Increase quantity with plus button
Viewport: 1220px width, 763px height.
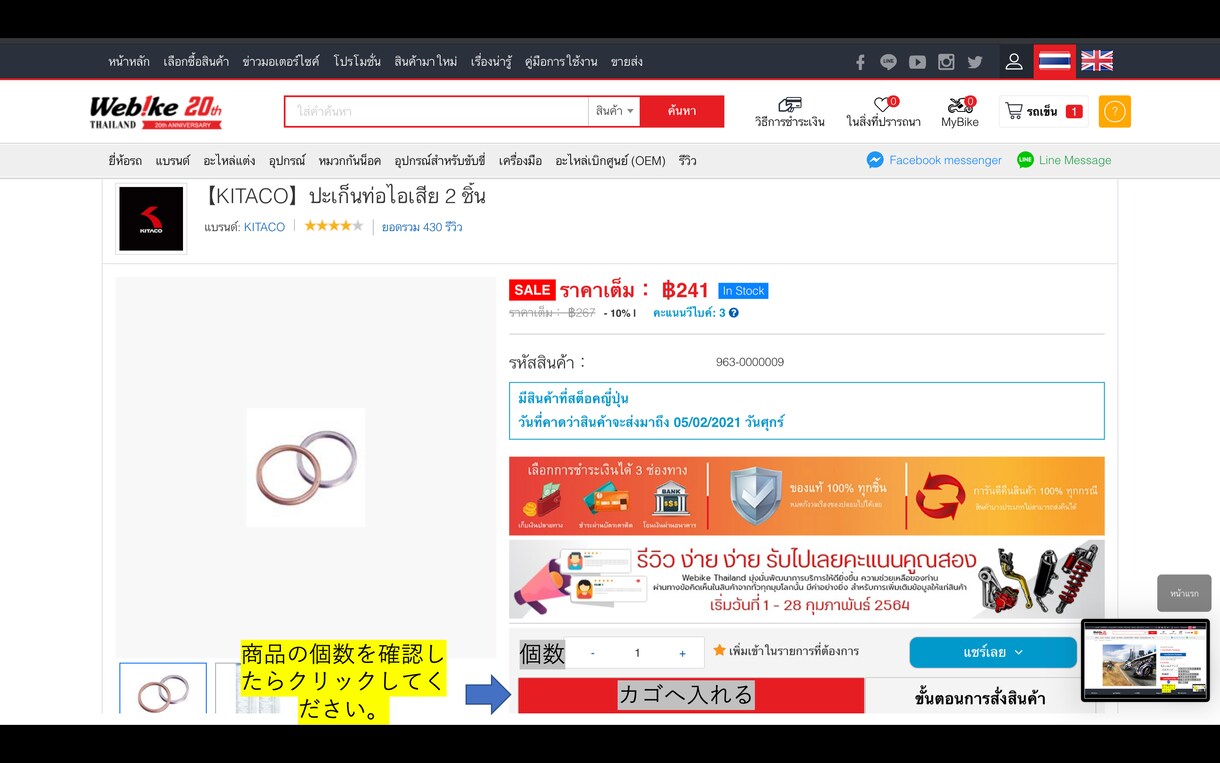[683, 653]
